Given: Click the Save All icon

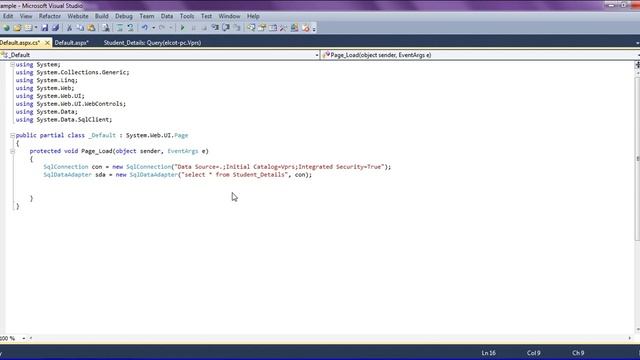Looking at the screenshot, I should 55,28.
